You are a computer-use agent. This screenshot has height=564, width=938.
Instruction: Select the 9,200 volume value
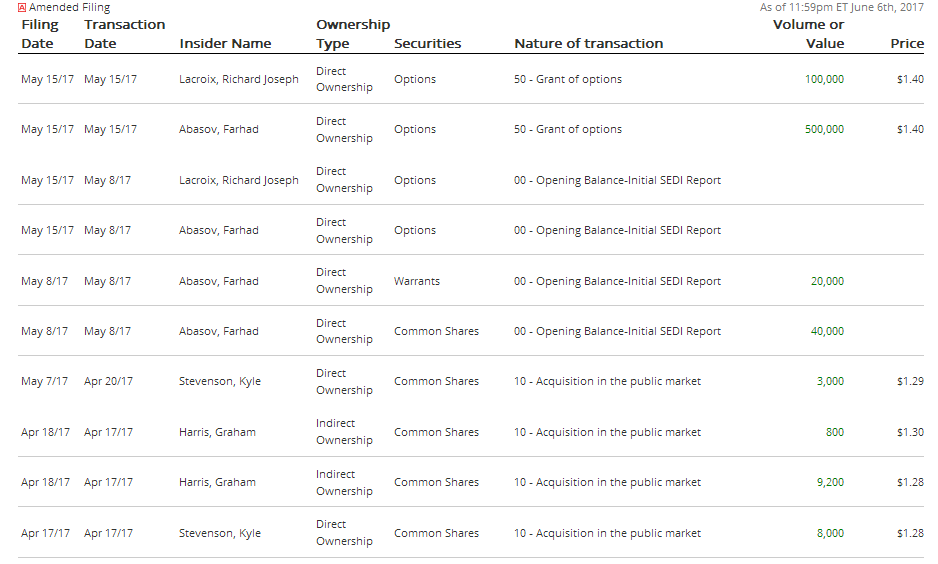[830, 482]
